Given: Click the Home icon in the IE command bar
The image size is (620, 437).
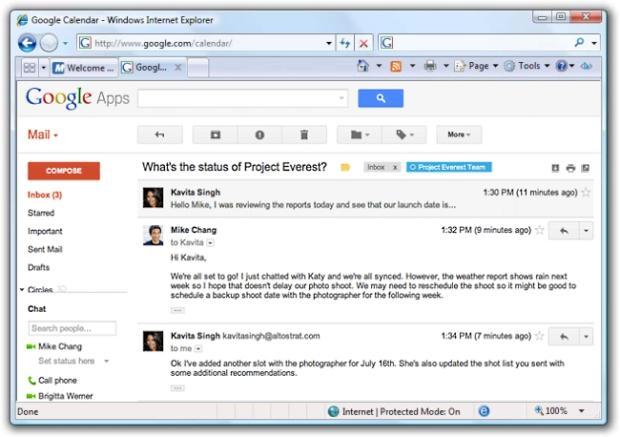Looking at the screenshot, I should point(363,66).
